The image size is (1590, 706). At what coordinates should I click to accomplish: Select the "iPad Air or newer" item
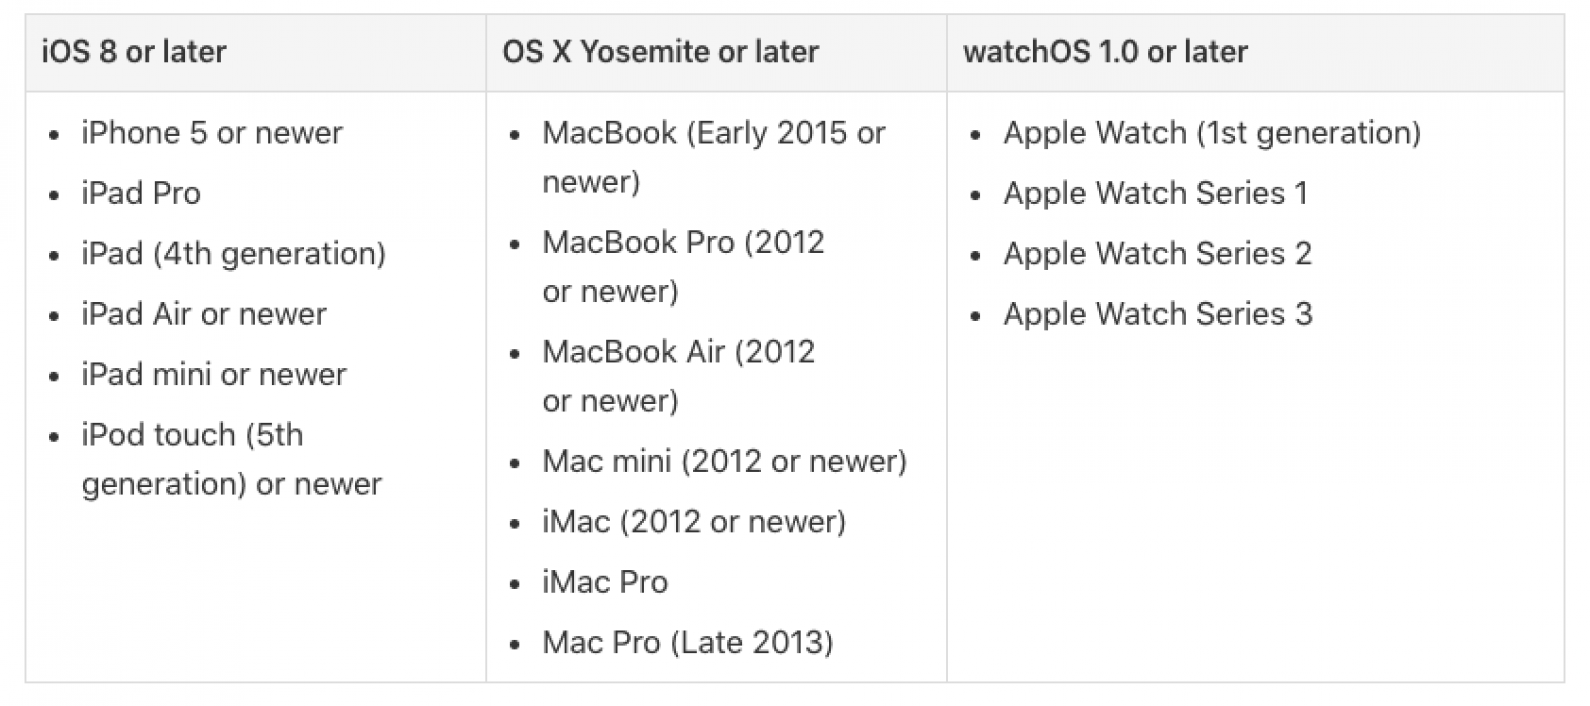204,314
